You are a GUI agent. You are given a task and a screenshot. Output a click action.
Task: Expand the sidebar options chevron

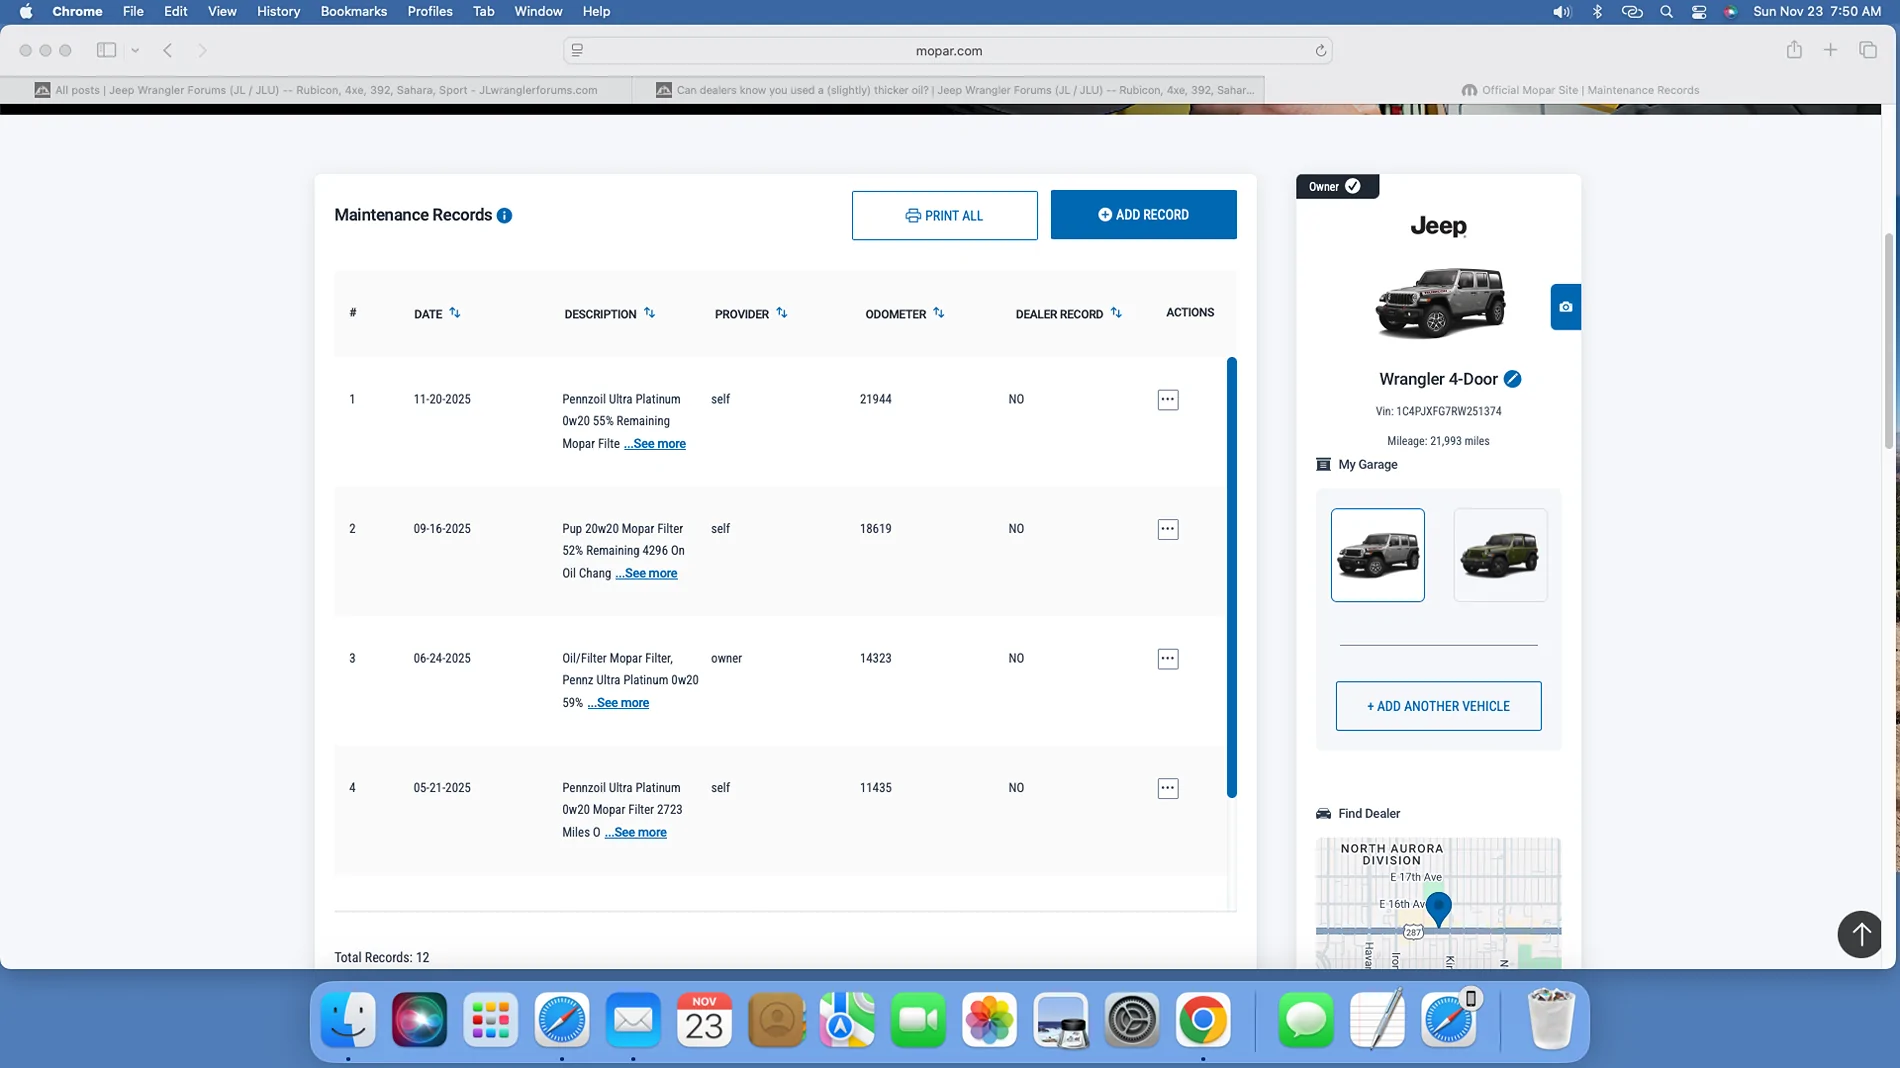pyautogui.click(x=135, y=50)
